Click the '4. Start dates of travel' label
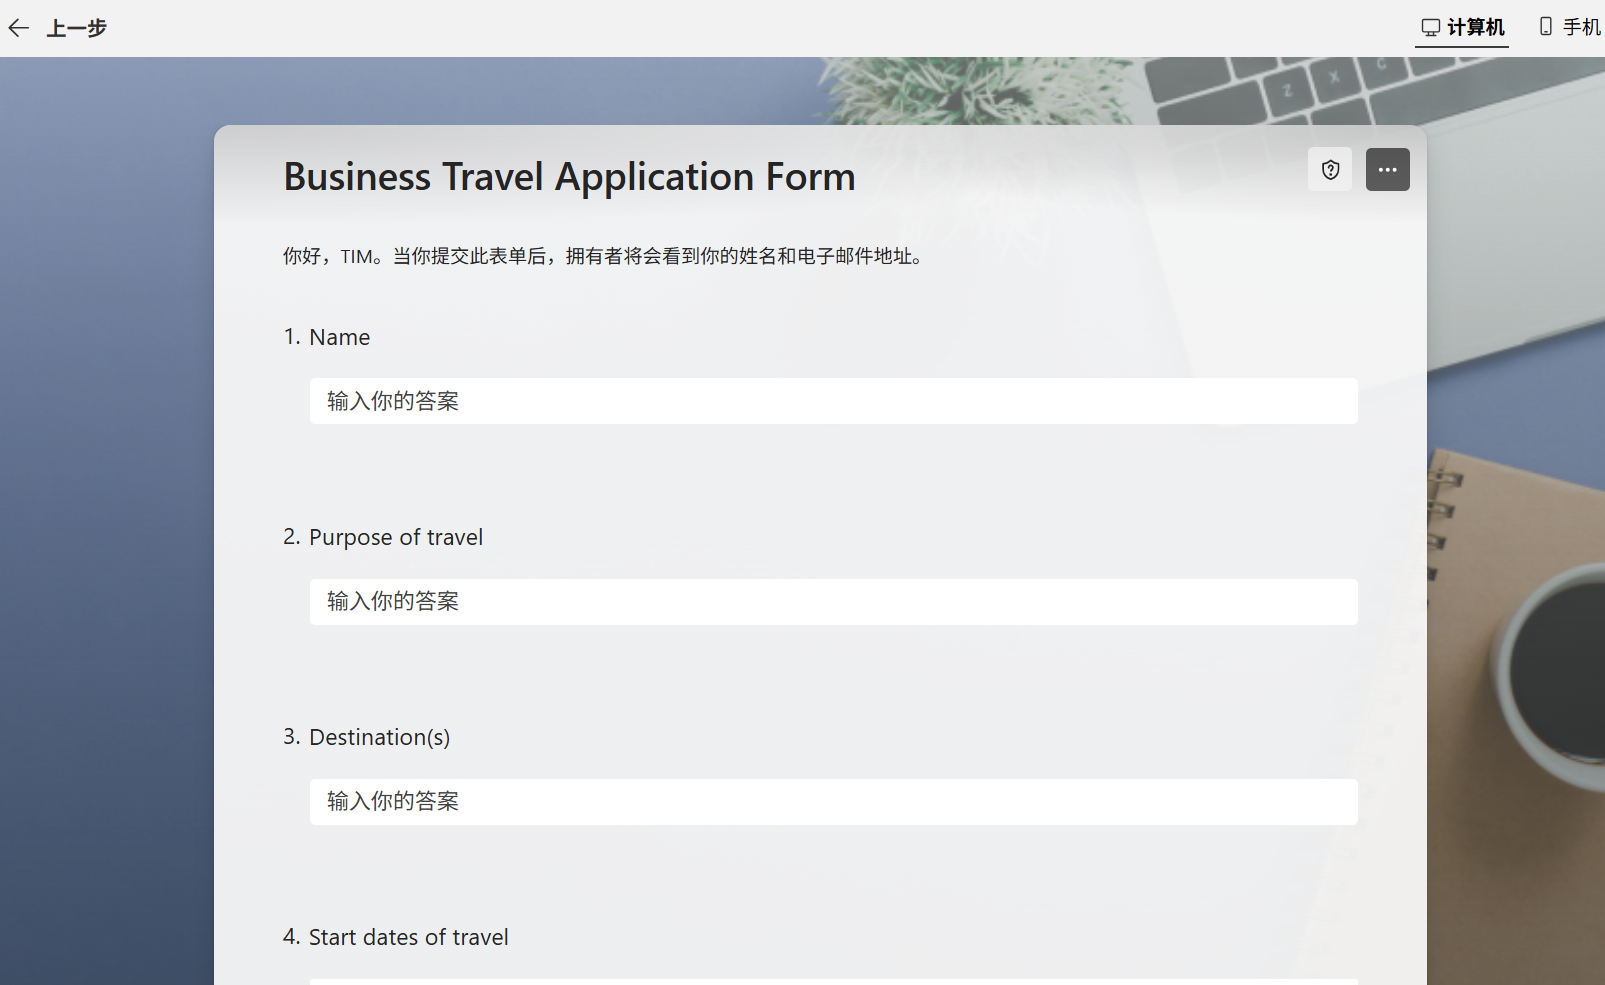1605x985 pixels. (396, 937)
